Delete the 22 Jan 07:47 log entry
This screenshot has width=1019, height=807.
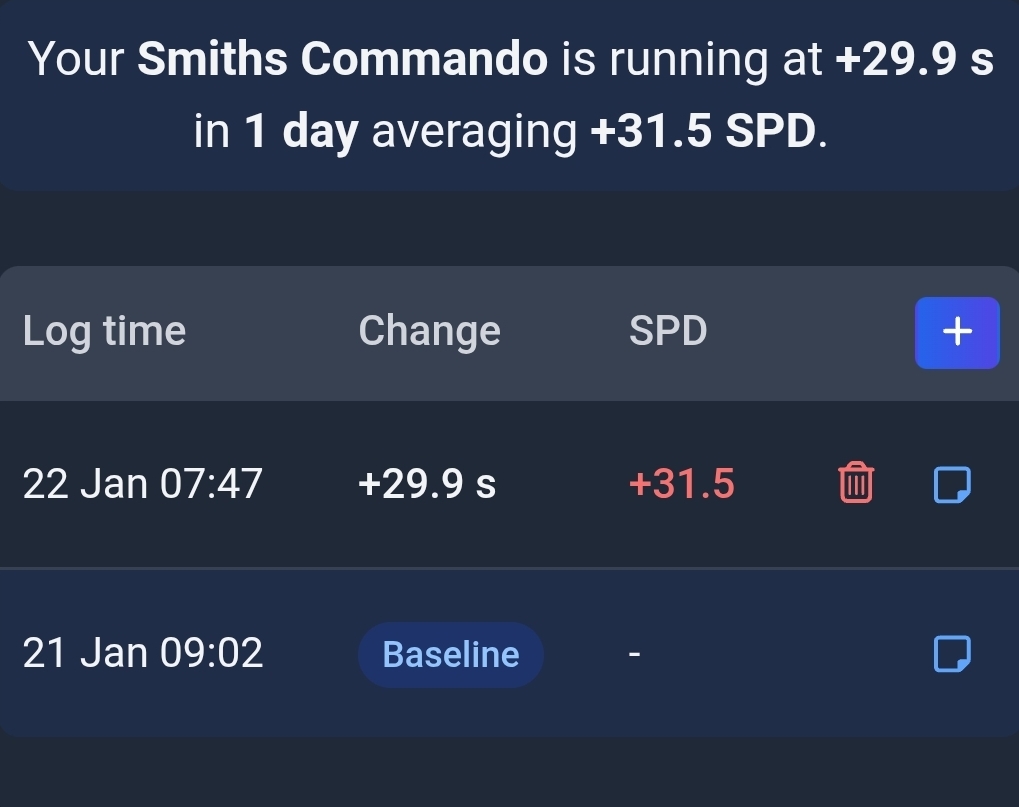[855, 484]
